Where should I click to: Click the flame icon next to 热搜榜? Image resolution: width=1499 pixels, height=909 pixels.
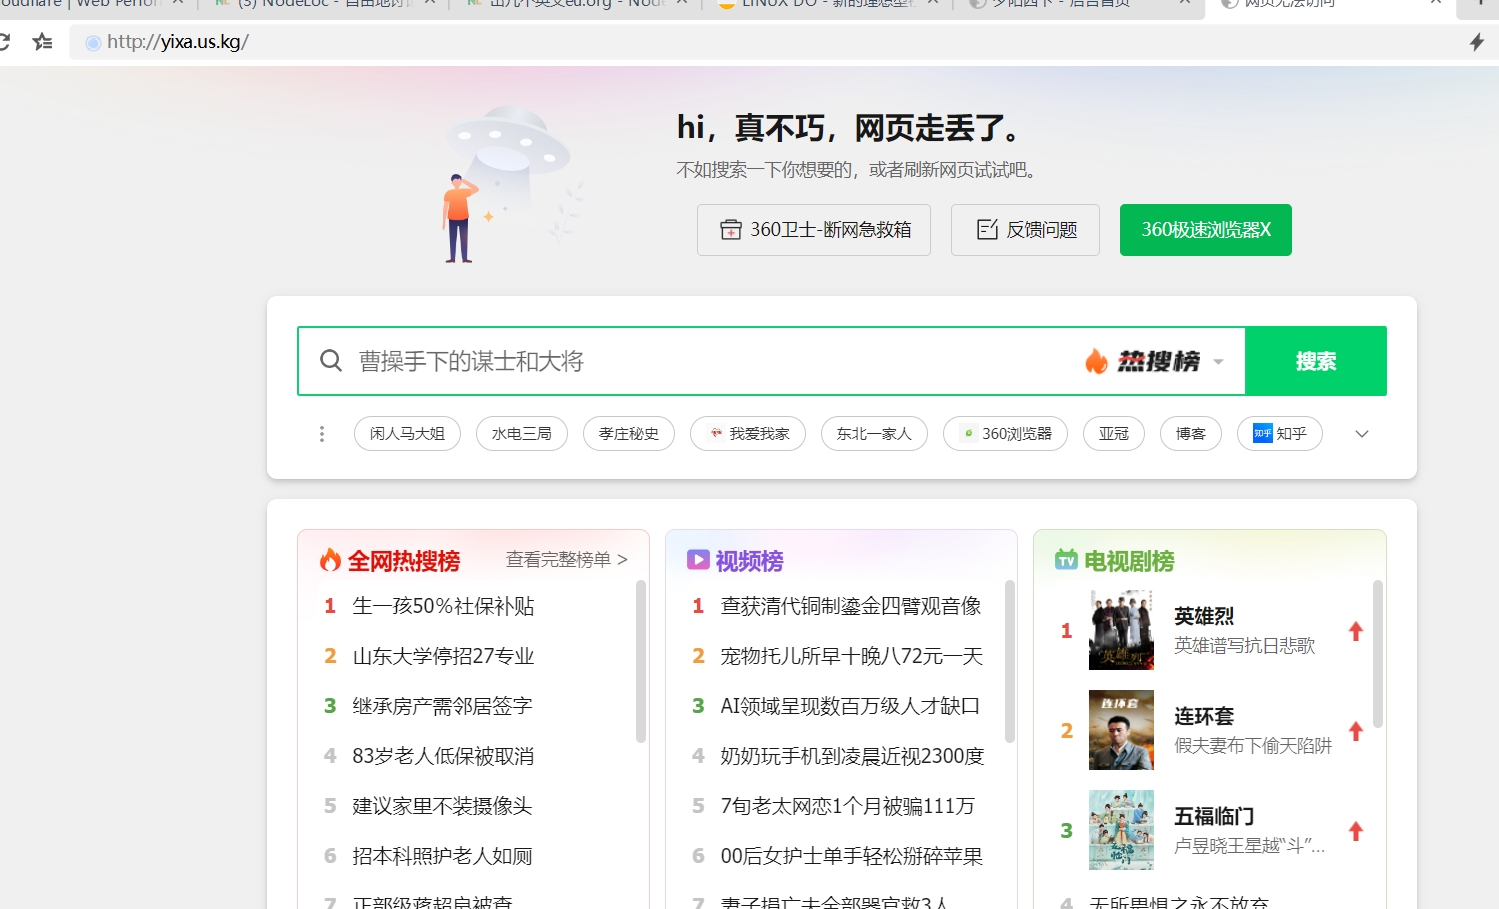[x=1097, y=361]
